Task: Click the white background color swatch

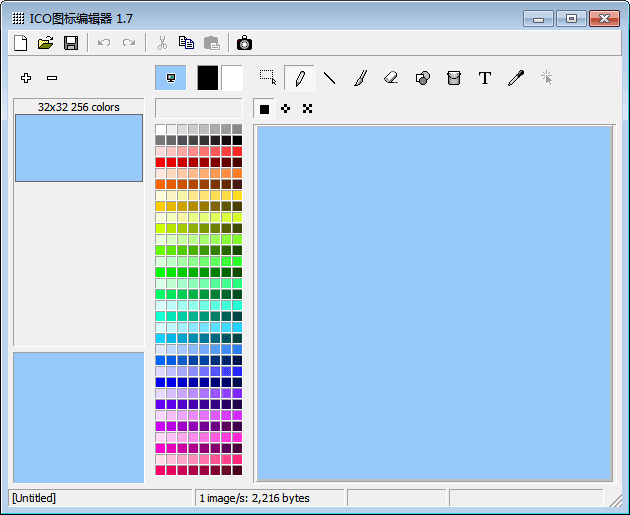Action: (232, 78)
